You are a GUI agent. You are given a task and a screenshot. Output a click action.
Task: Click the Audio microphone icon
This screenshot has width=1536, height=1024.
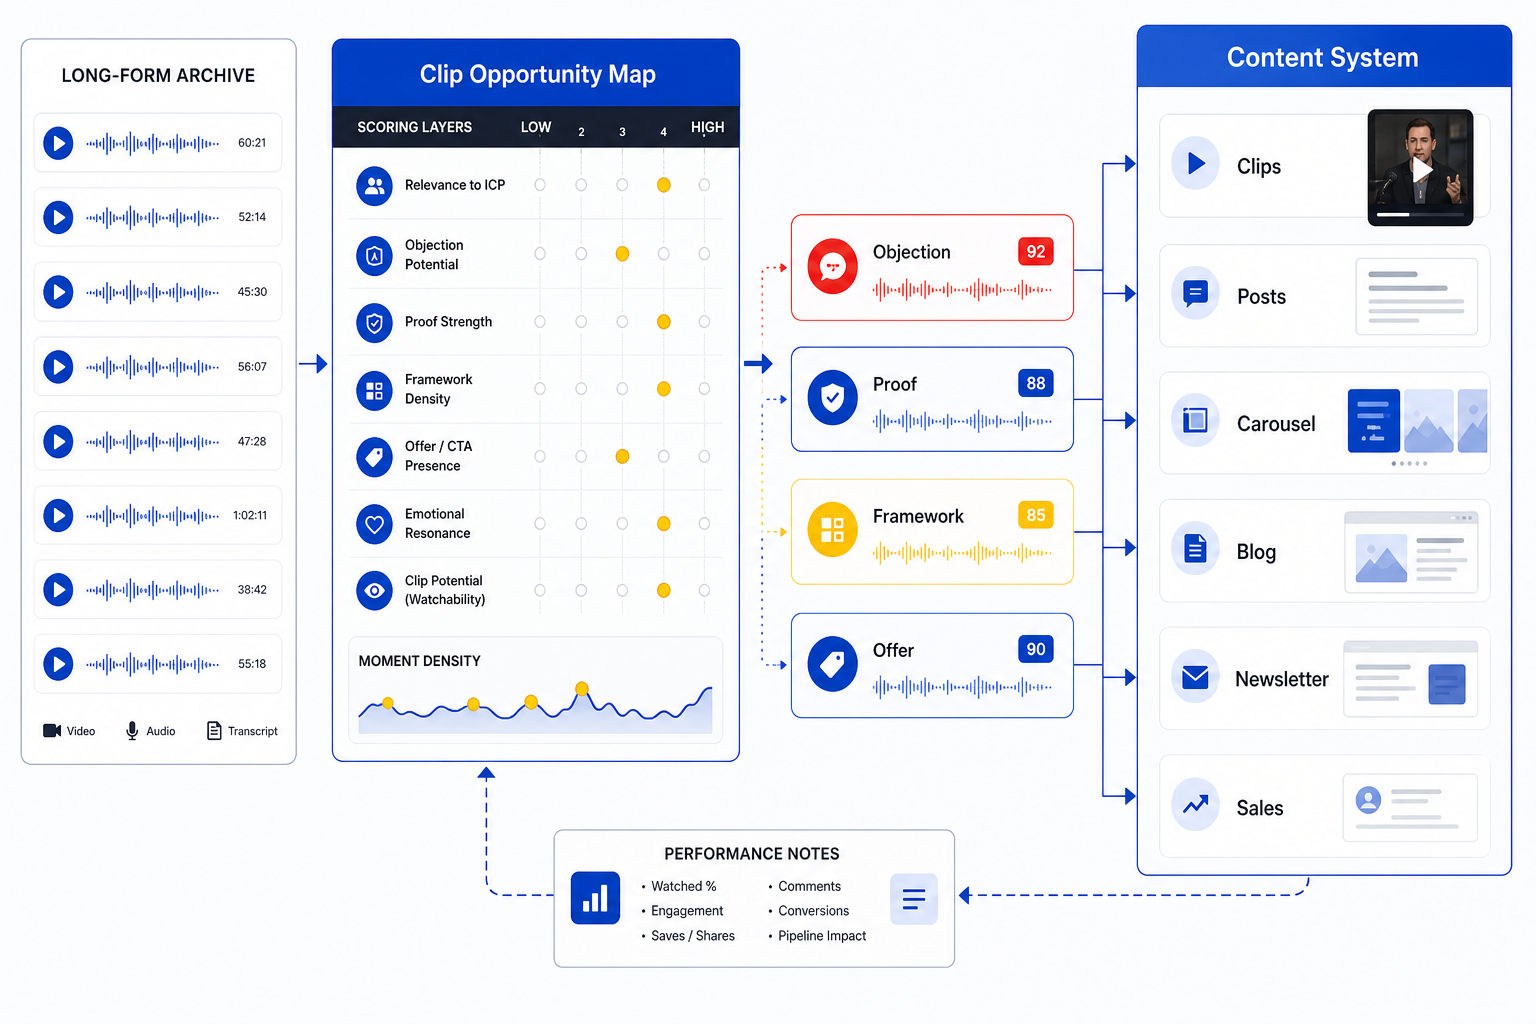[132, 731]
